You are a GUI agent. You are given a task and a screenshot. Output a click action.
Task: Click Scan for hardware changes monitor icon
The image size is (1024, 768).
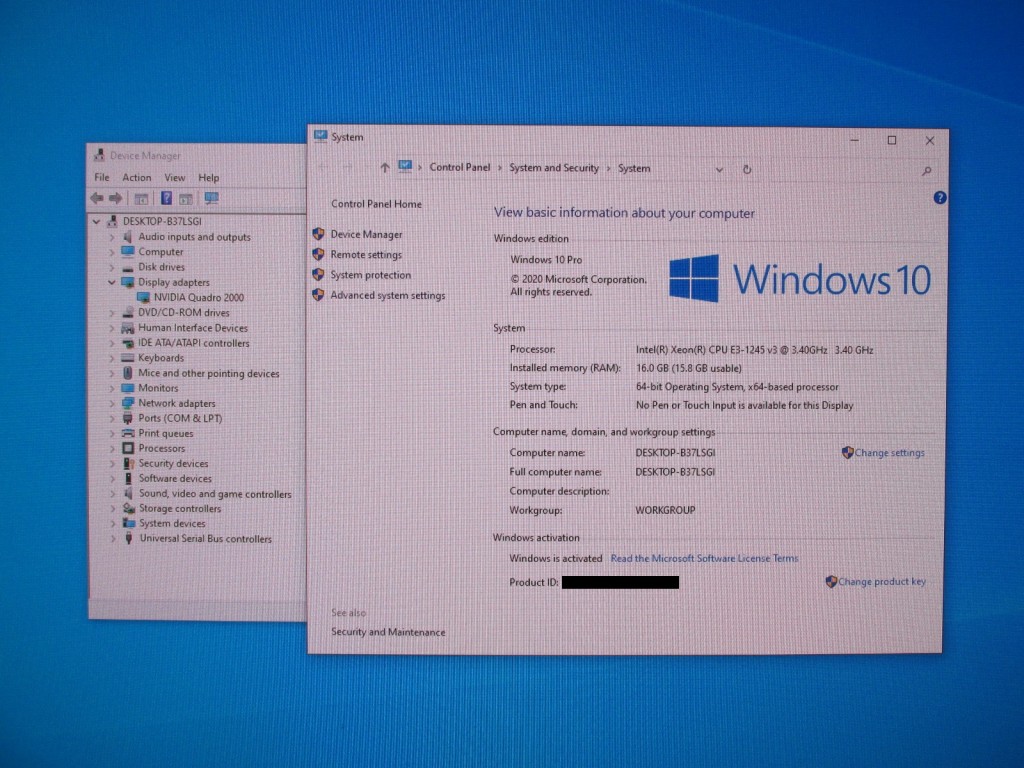[212, 197]
